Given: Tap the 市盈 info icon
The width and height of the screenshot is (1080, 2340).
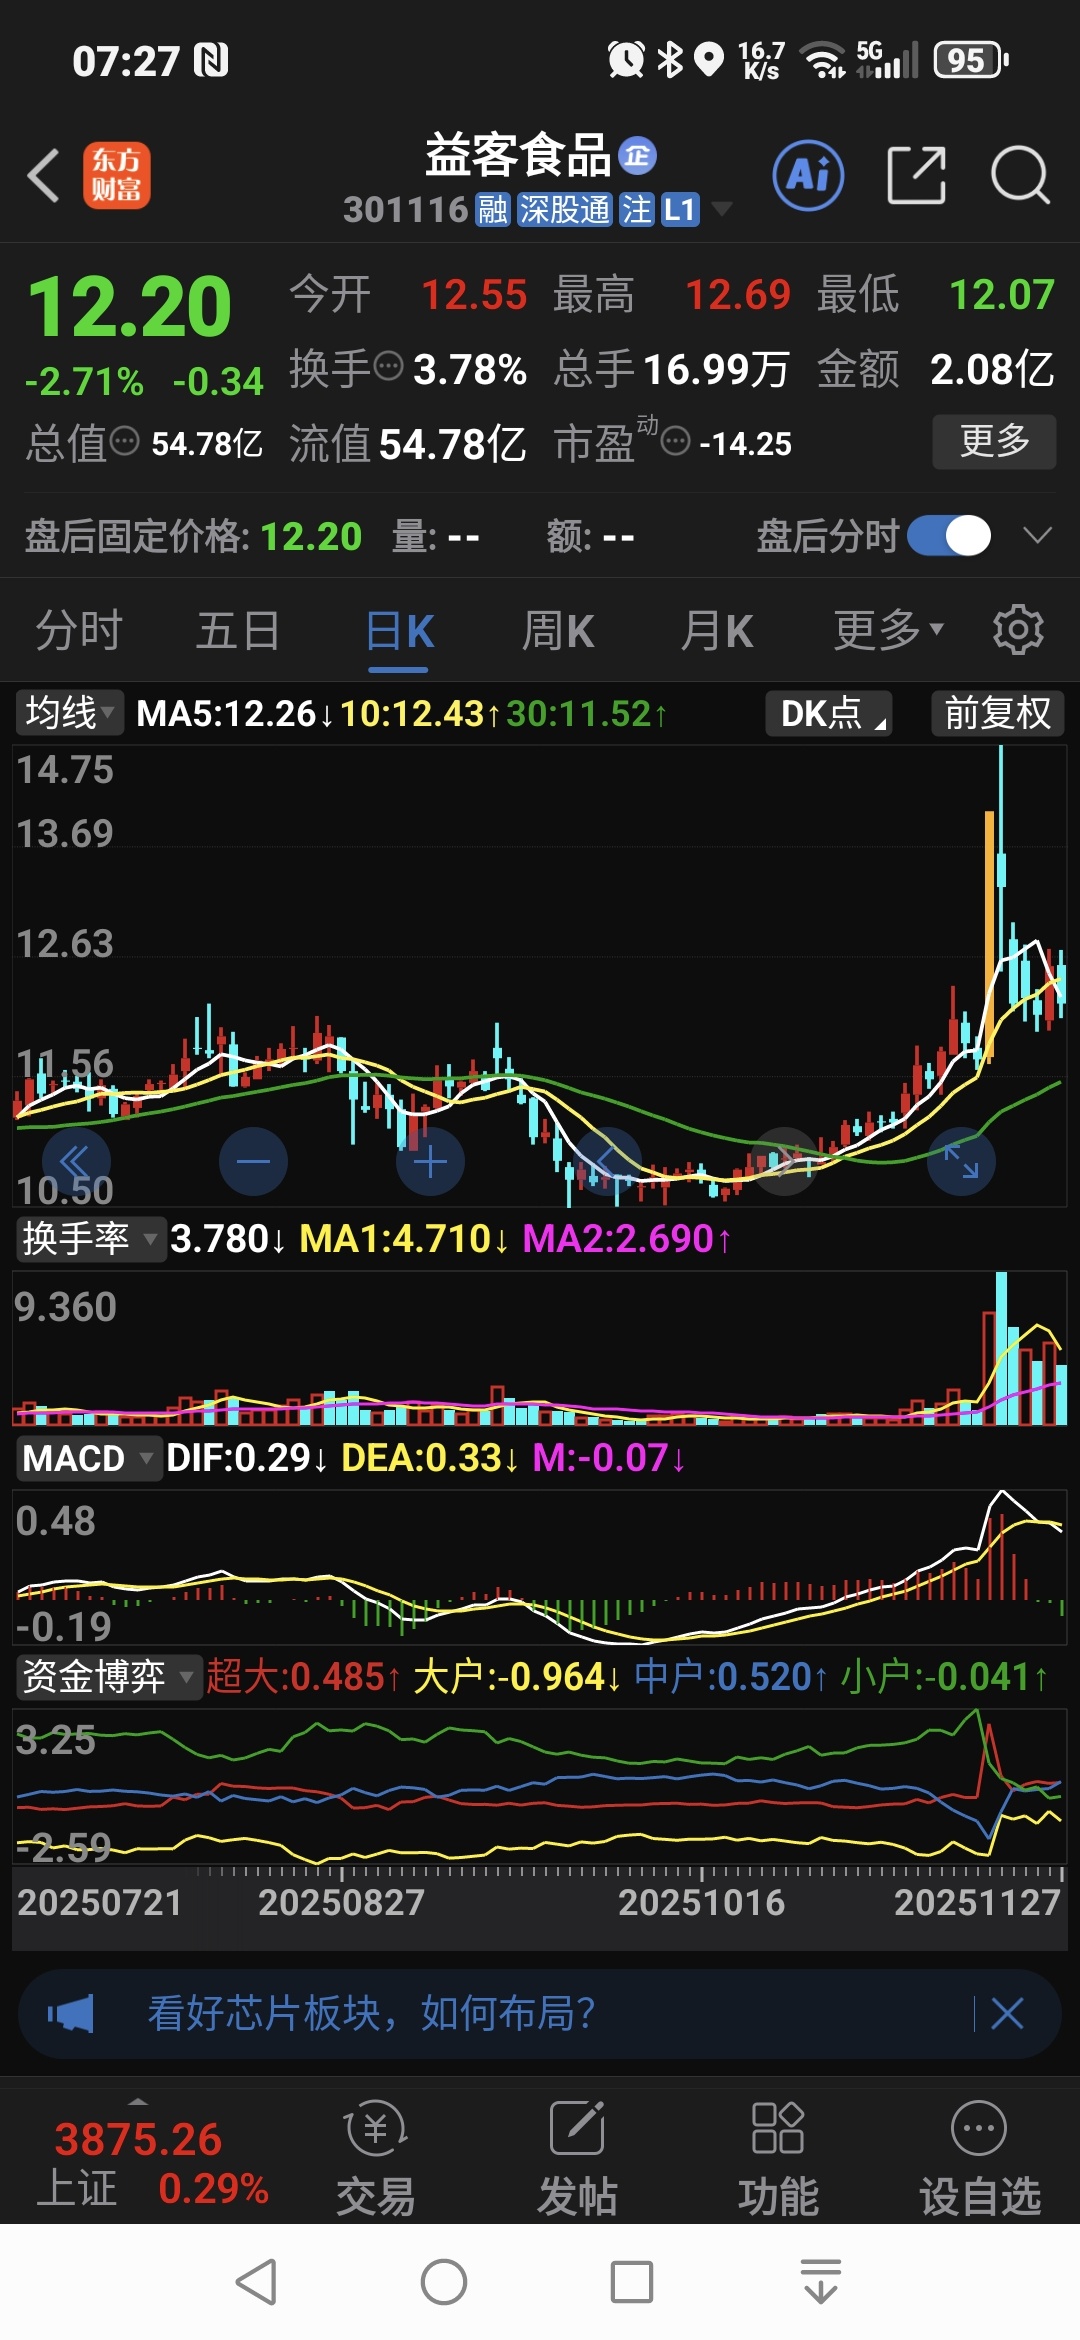Looking at the screenshot, I should tap(676, 441).
